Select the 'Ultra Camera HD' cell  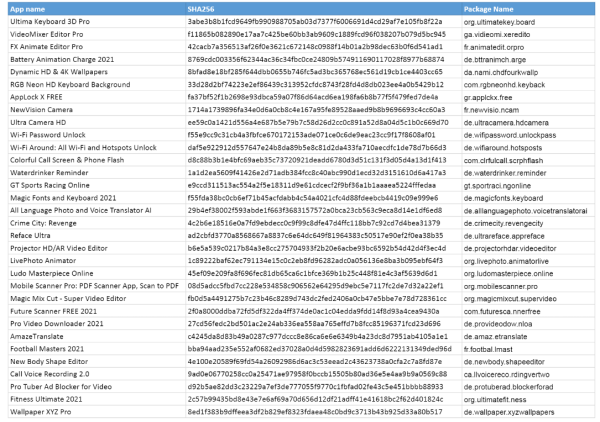click(x=96, y=122)
